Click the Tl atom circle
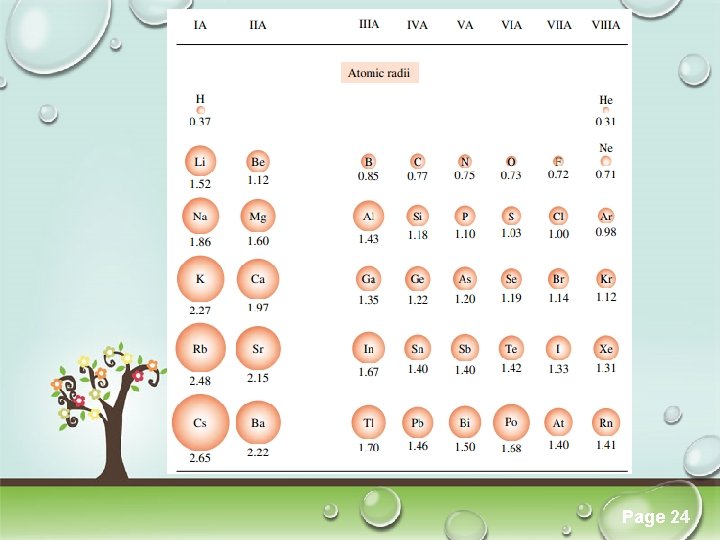This screenshot has width=720, height=540. click(369, 422)
